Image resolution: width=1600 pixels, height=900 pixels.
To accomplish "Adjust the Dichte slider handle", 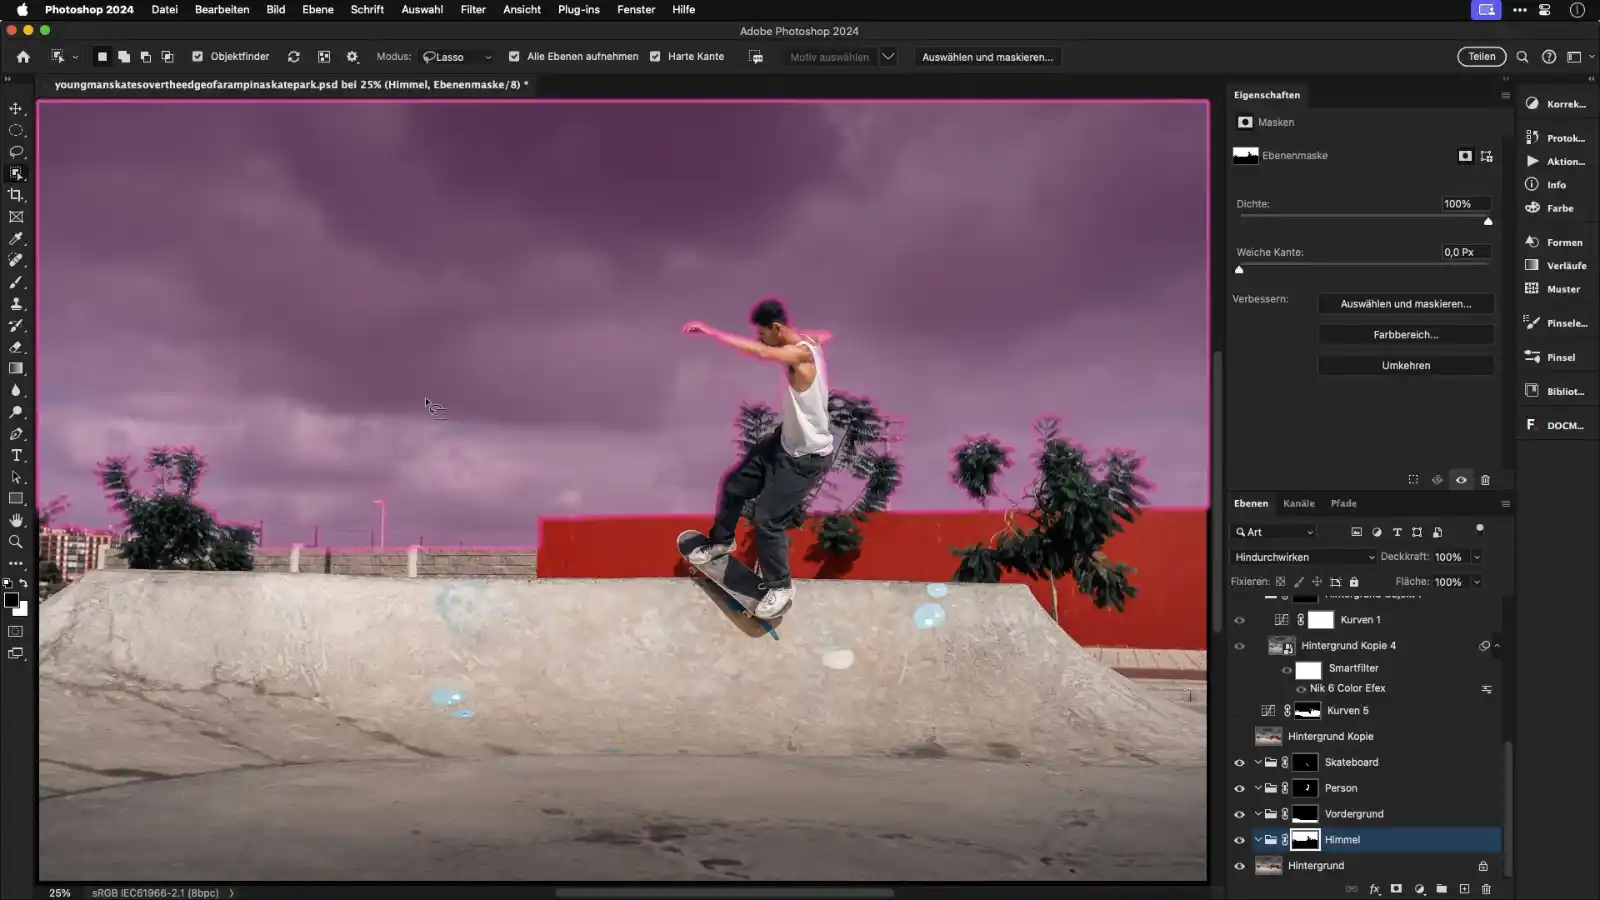I will click(1488, 221).
